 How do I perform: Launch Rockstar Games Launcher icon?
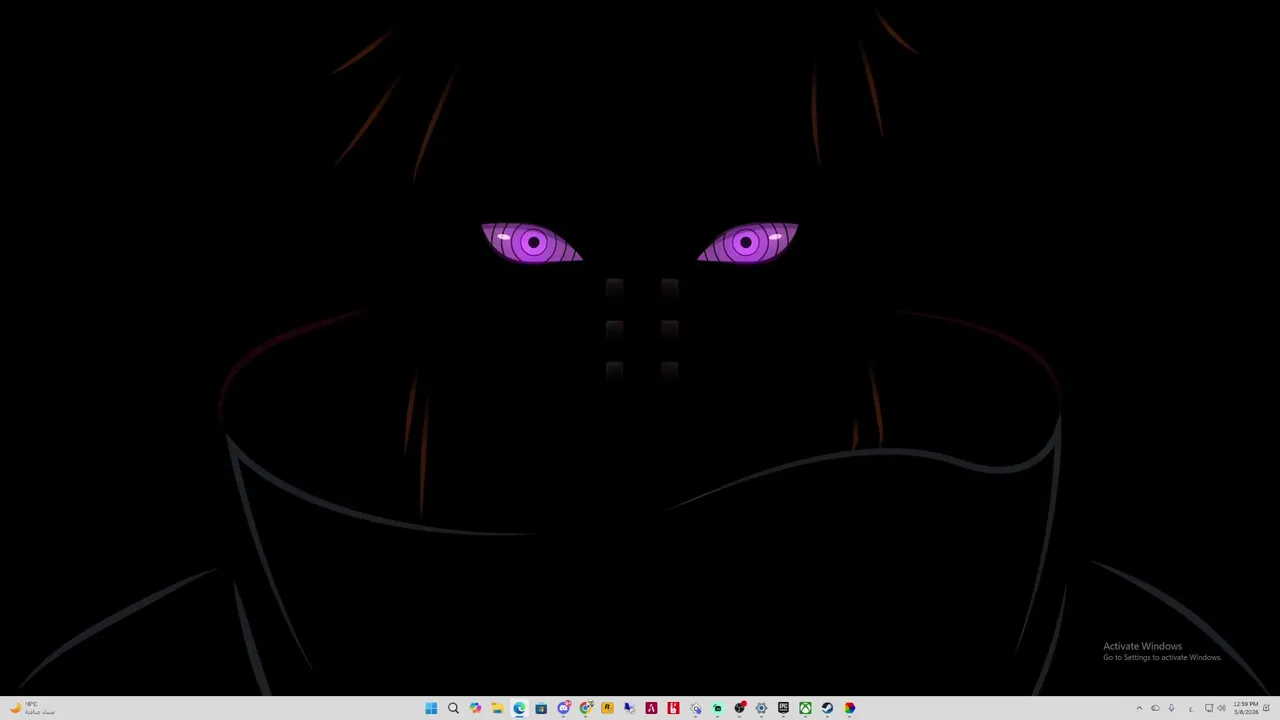[x=607, y=708]
